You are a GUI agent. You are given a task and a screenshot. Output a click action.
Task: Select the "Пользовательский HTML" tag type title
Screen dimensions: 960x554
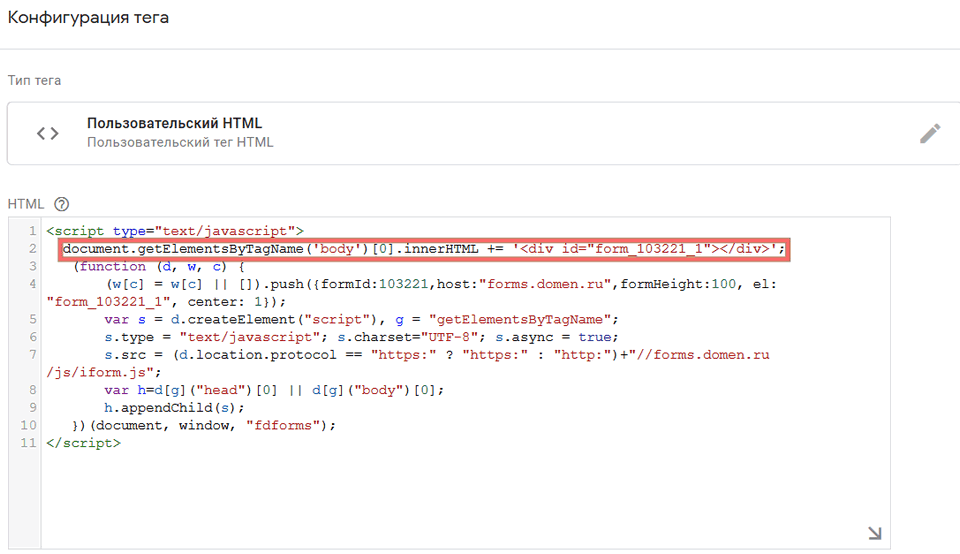coord(174,124)
